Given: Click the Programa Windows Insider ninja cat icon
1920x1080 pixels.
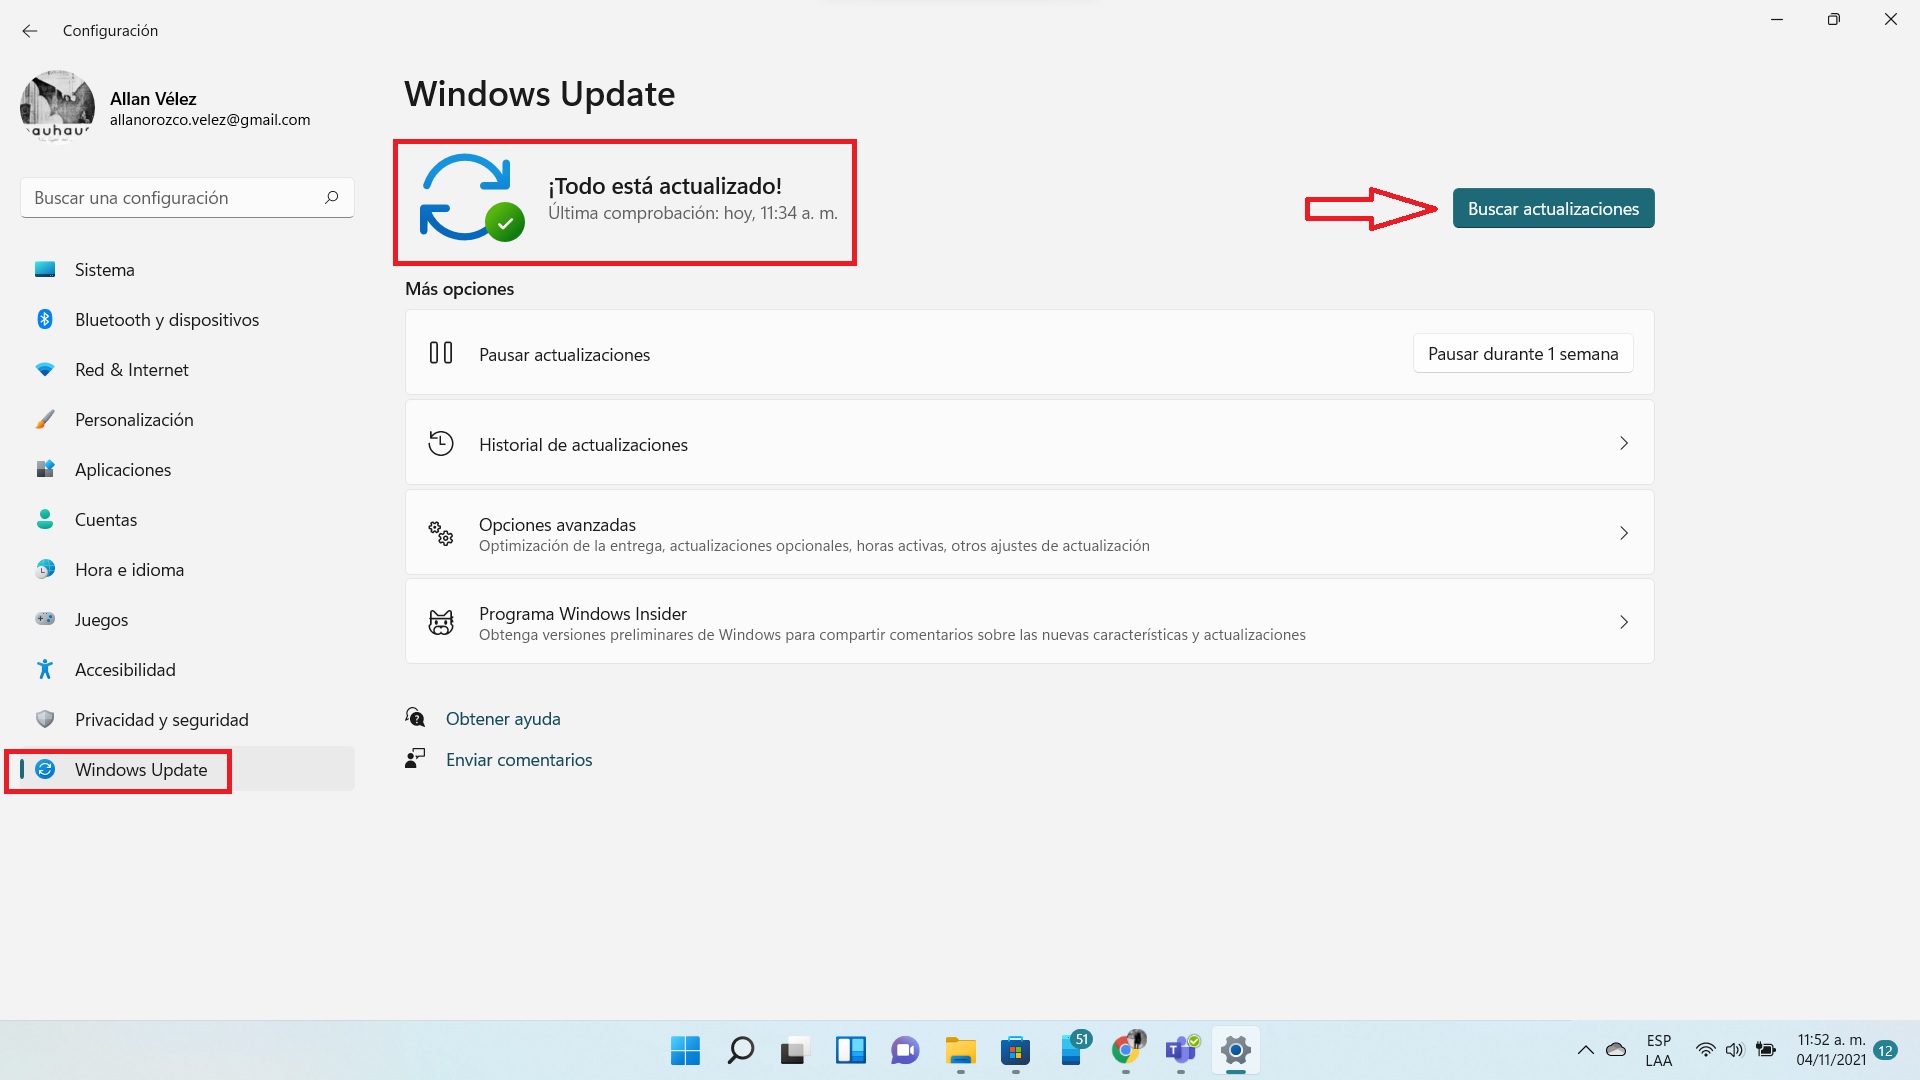Looking at the screenshot, I should coord(440,622).
